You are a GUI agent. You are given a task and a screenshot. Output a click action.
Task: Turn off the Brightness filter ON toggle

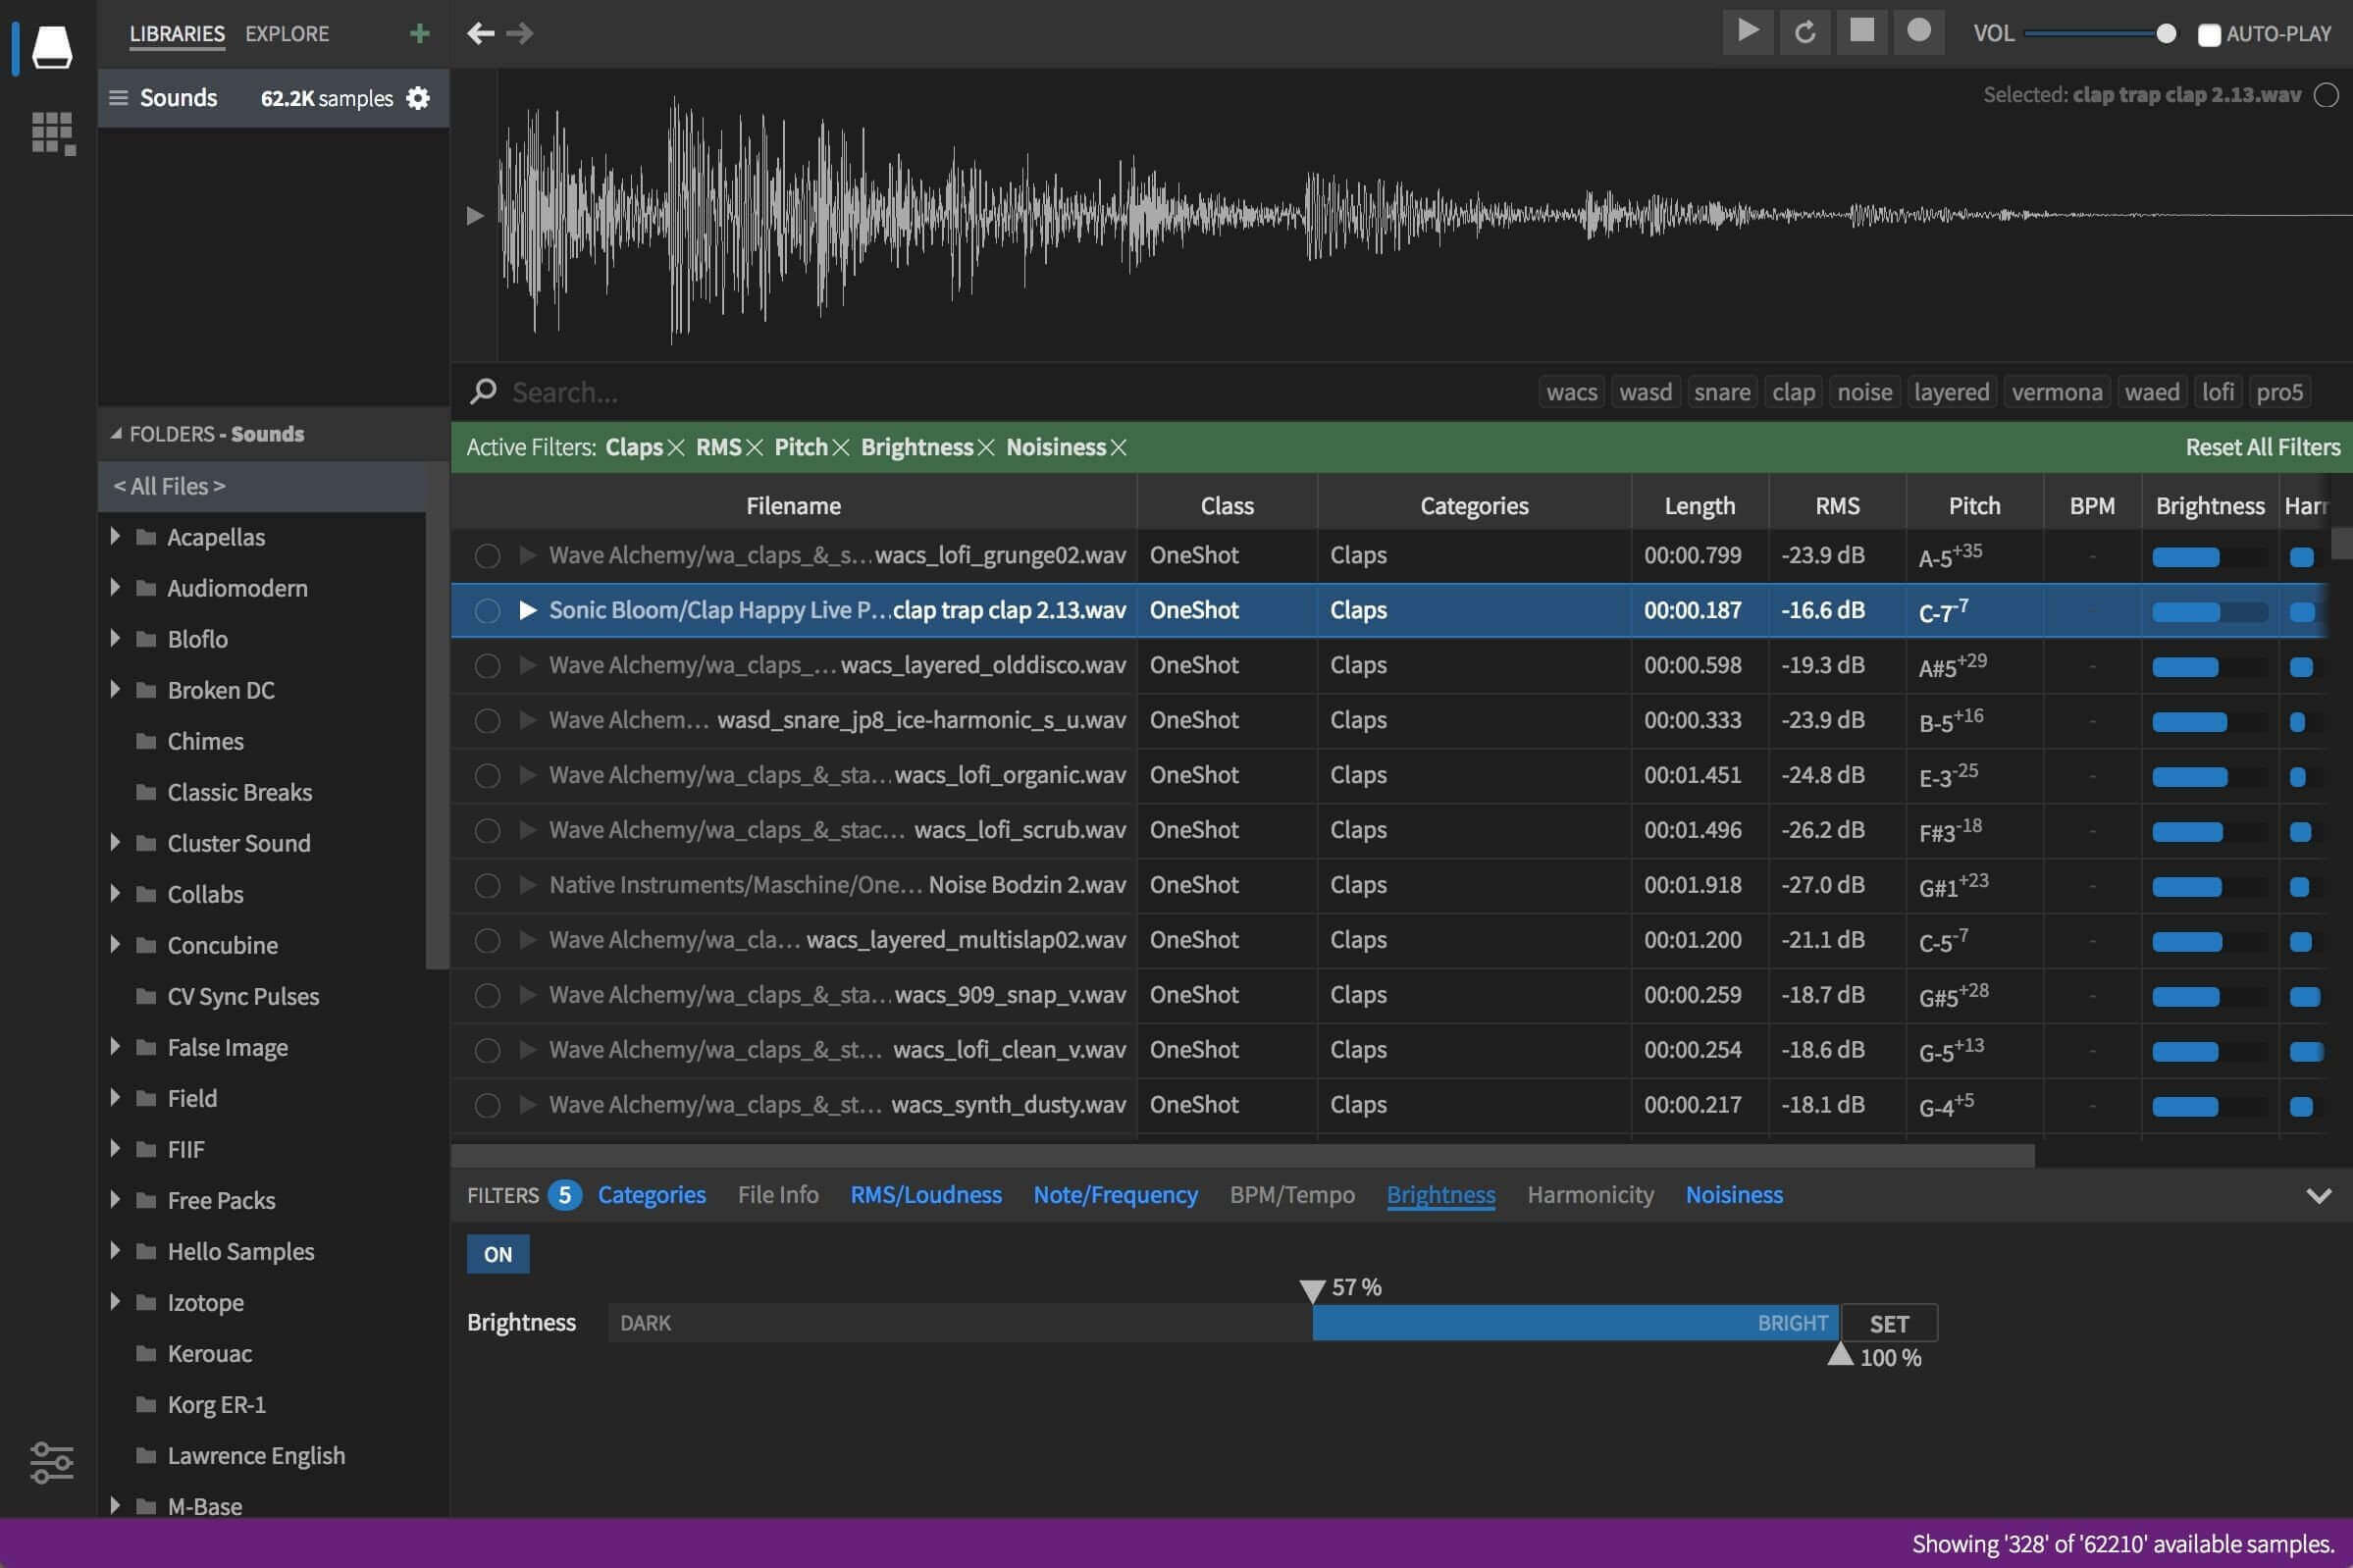click(497, 1254)
